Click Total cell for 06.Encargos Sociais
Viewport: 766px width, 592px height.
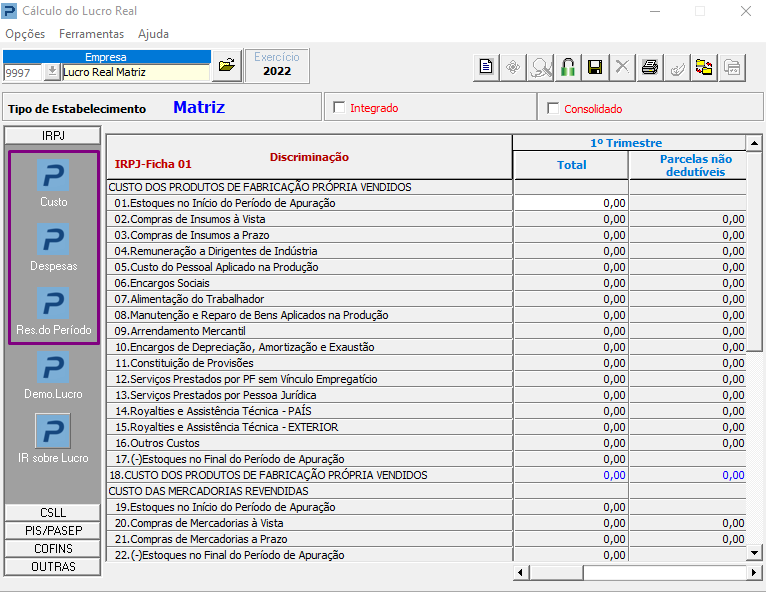coord(571,283)
